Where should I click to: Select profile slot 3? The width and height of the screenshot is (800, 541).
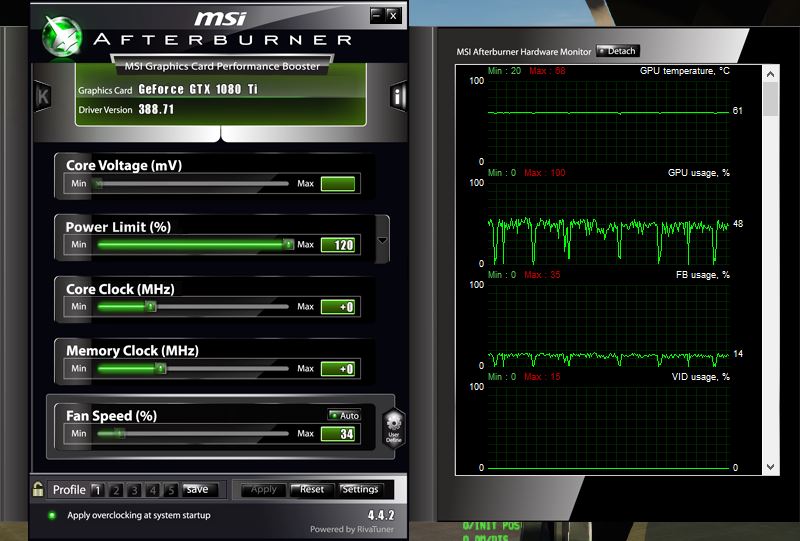pos(134,490)
